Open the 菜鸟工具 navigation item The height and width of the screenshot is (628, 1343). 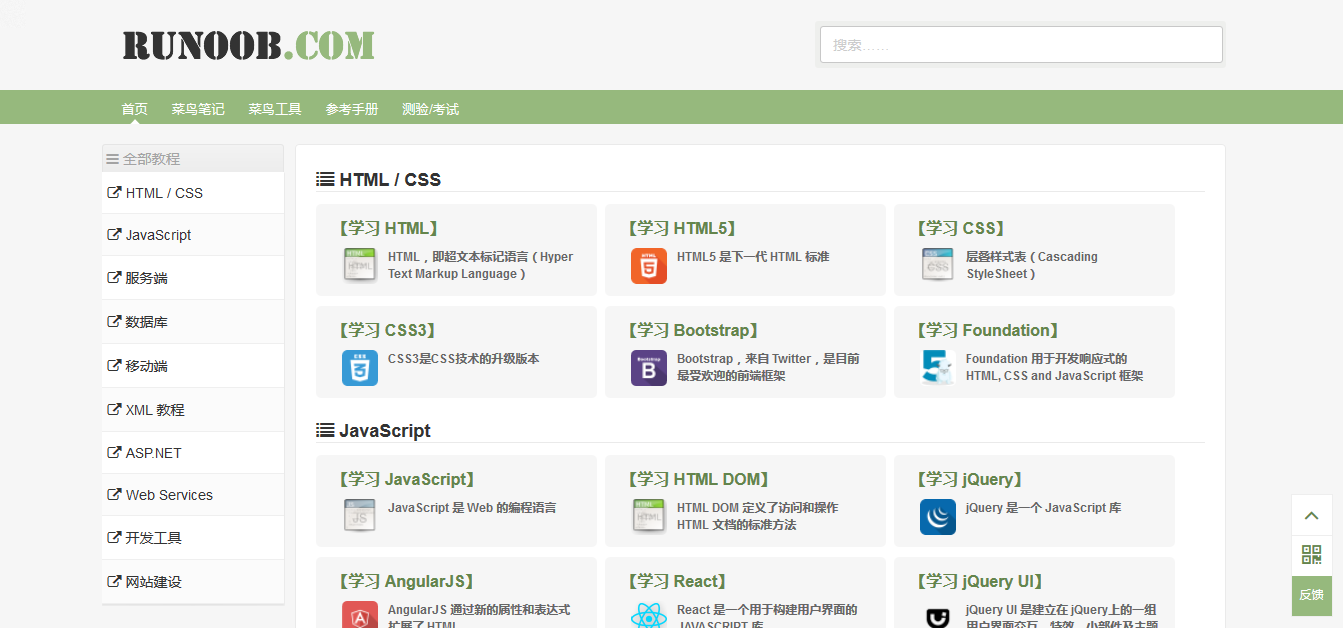point(275,109)
